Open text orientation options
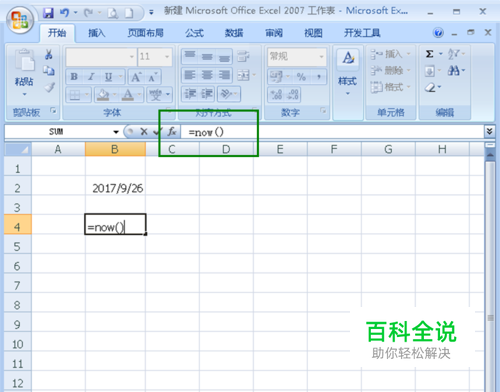This screenshot has width=500, height=392. (226, 94)
